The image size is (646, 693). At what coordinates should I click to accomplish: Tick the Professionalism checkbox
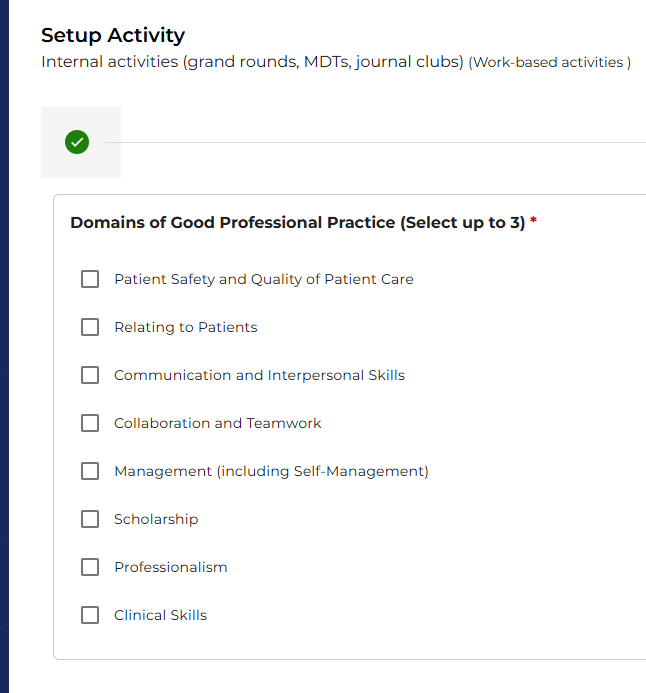point(90,567)
